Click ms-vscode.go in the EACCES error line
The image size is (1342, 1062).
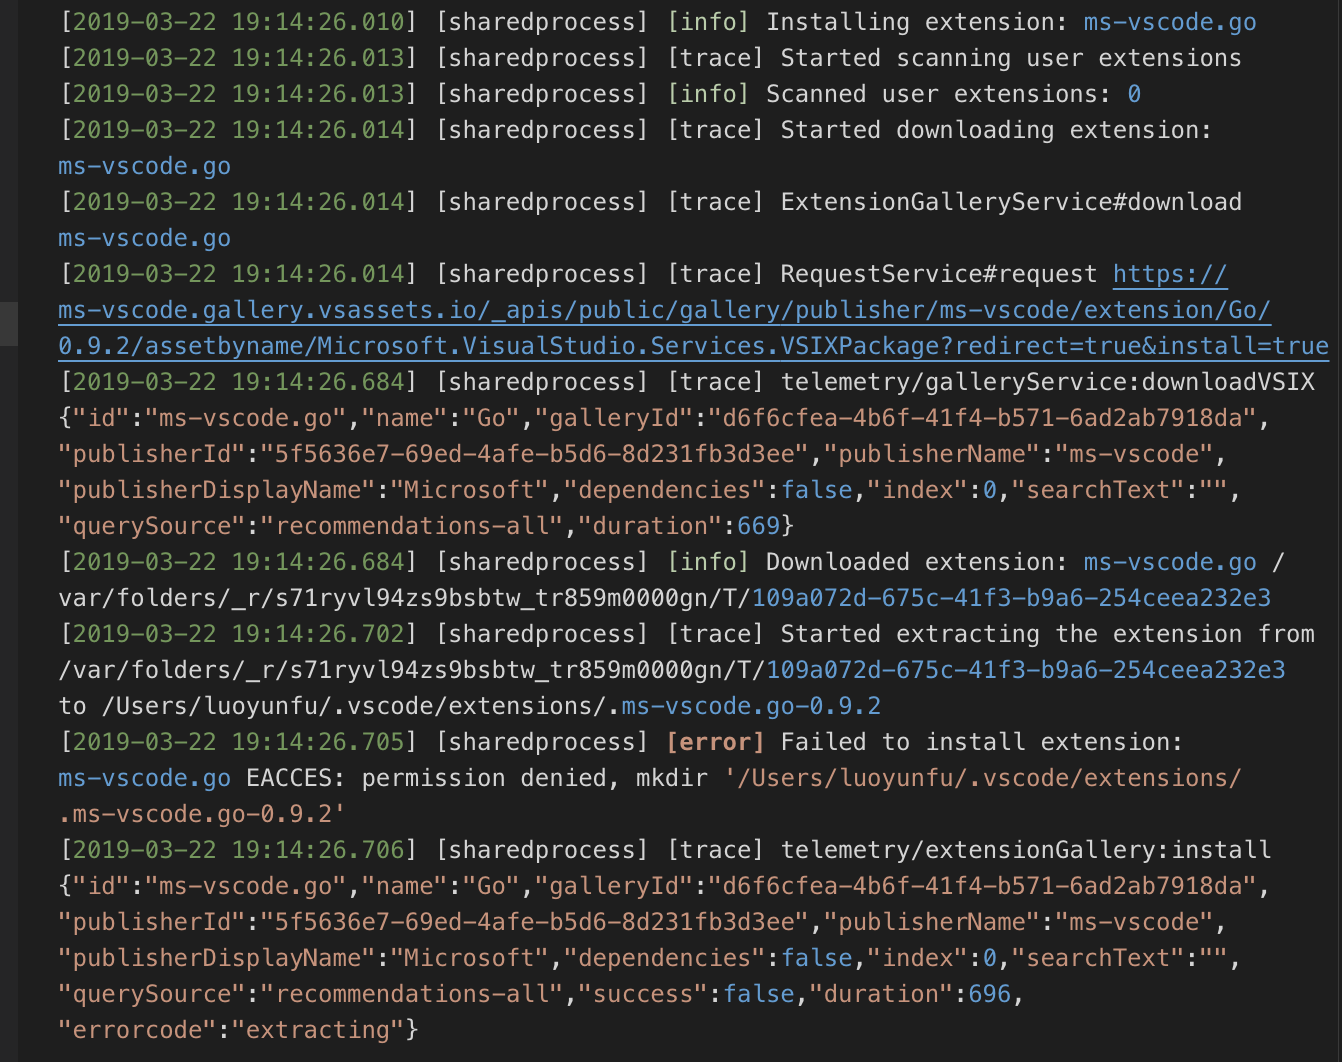click(x=143, y=777)
